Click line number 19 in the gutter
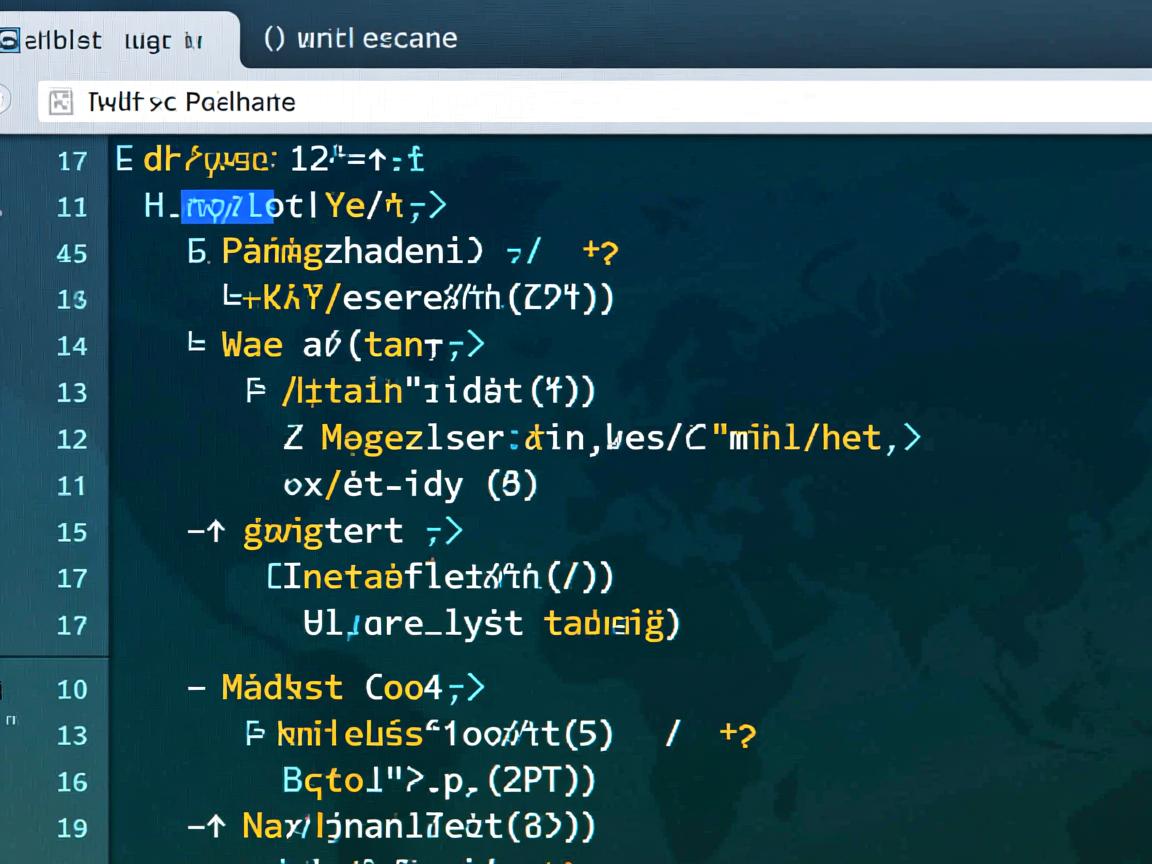Viewport: 1152px width, 864px height. pos(72,828)
